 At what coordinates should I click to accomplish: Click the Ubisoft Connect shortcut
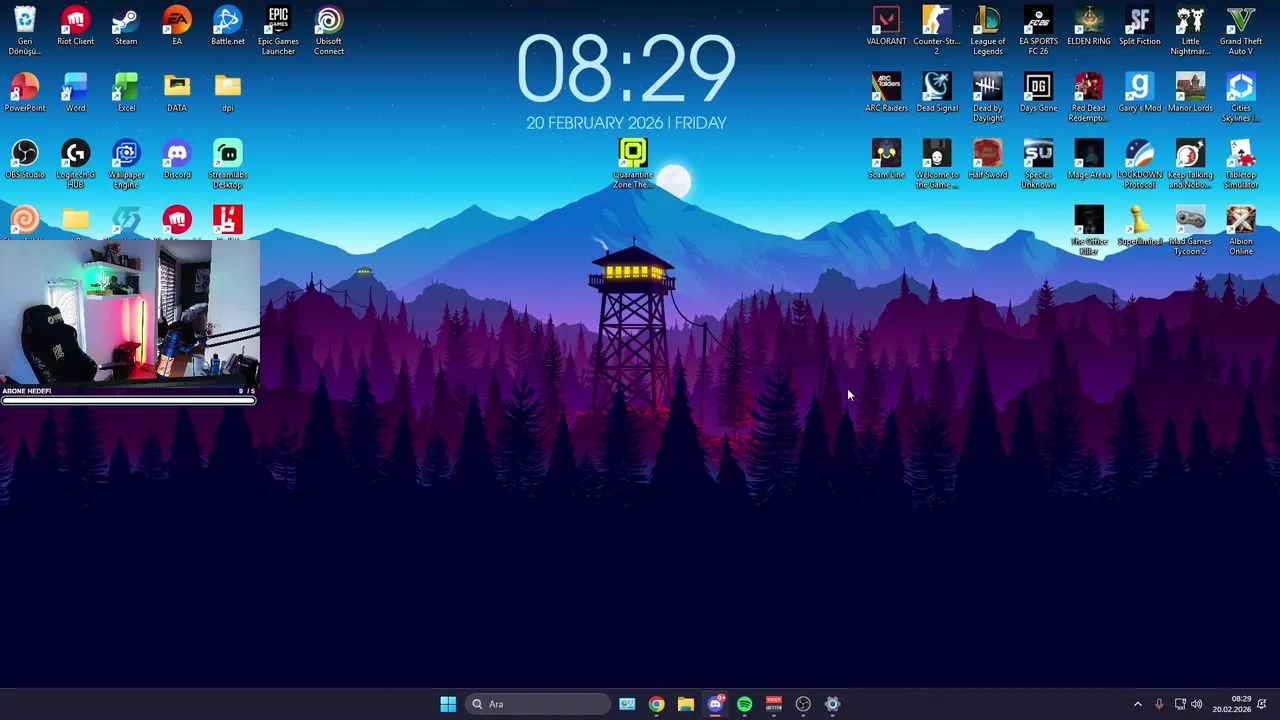click(329, 31)
